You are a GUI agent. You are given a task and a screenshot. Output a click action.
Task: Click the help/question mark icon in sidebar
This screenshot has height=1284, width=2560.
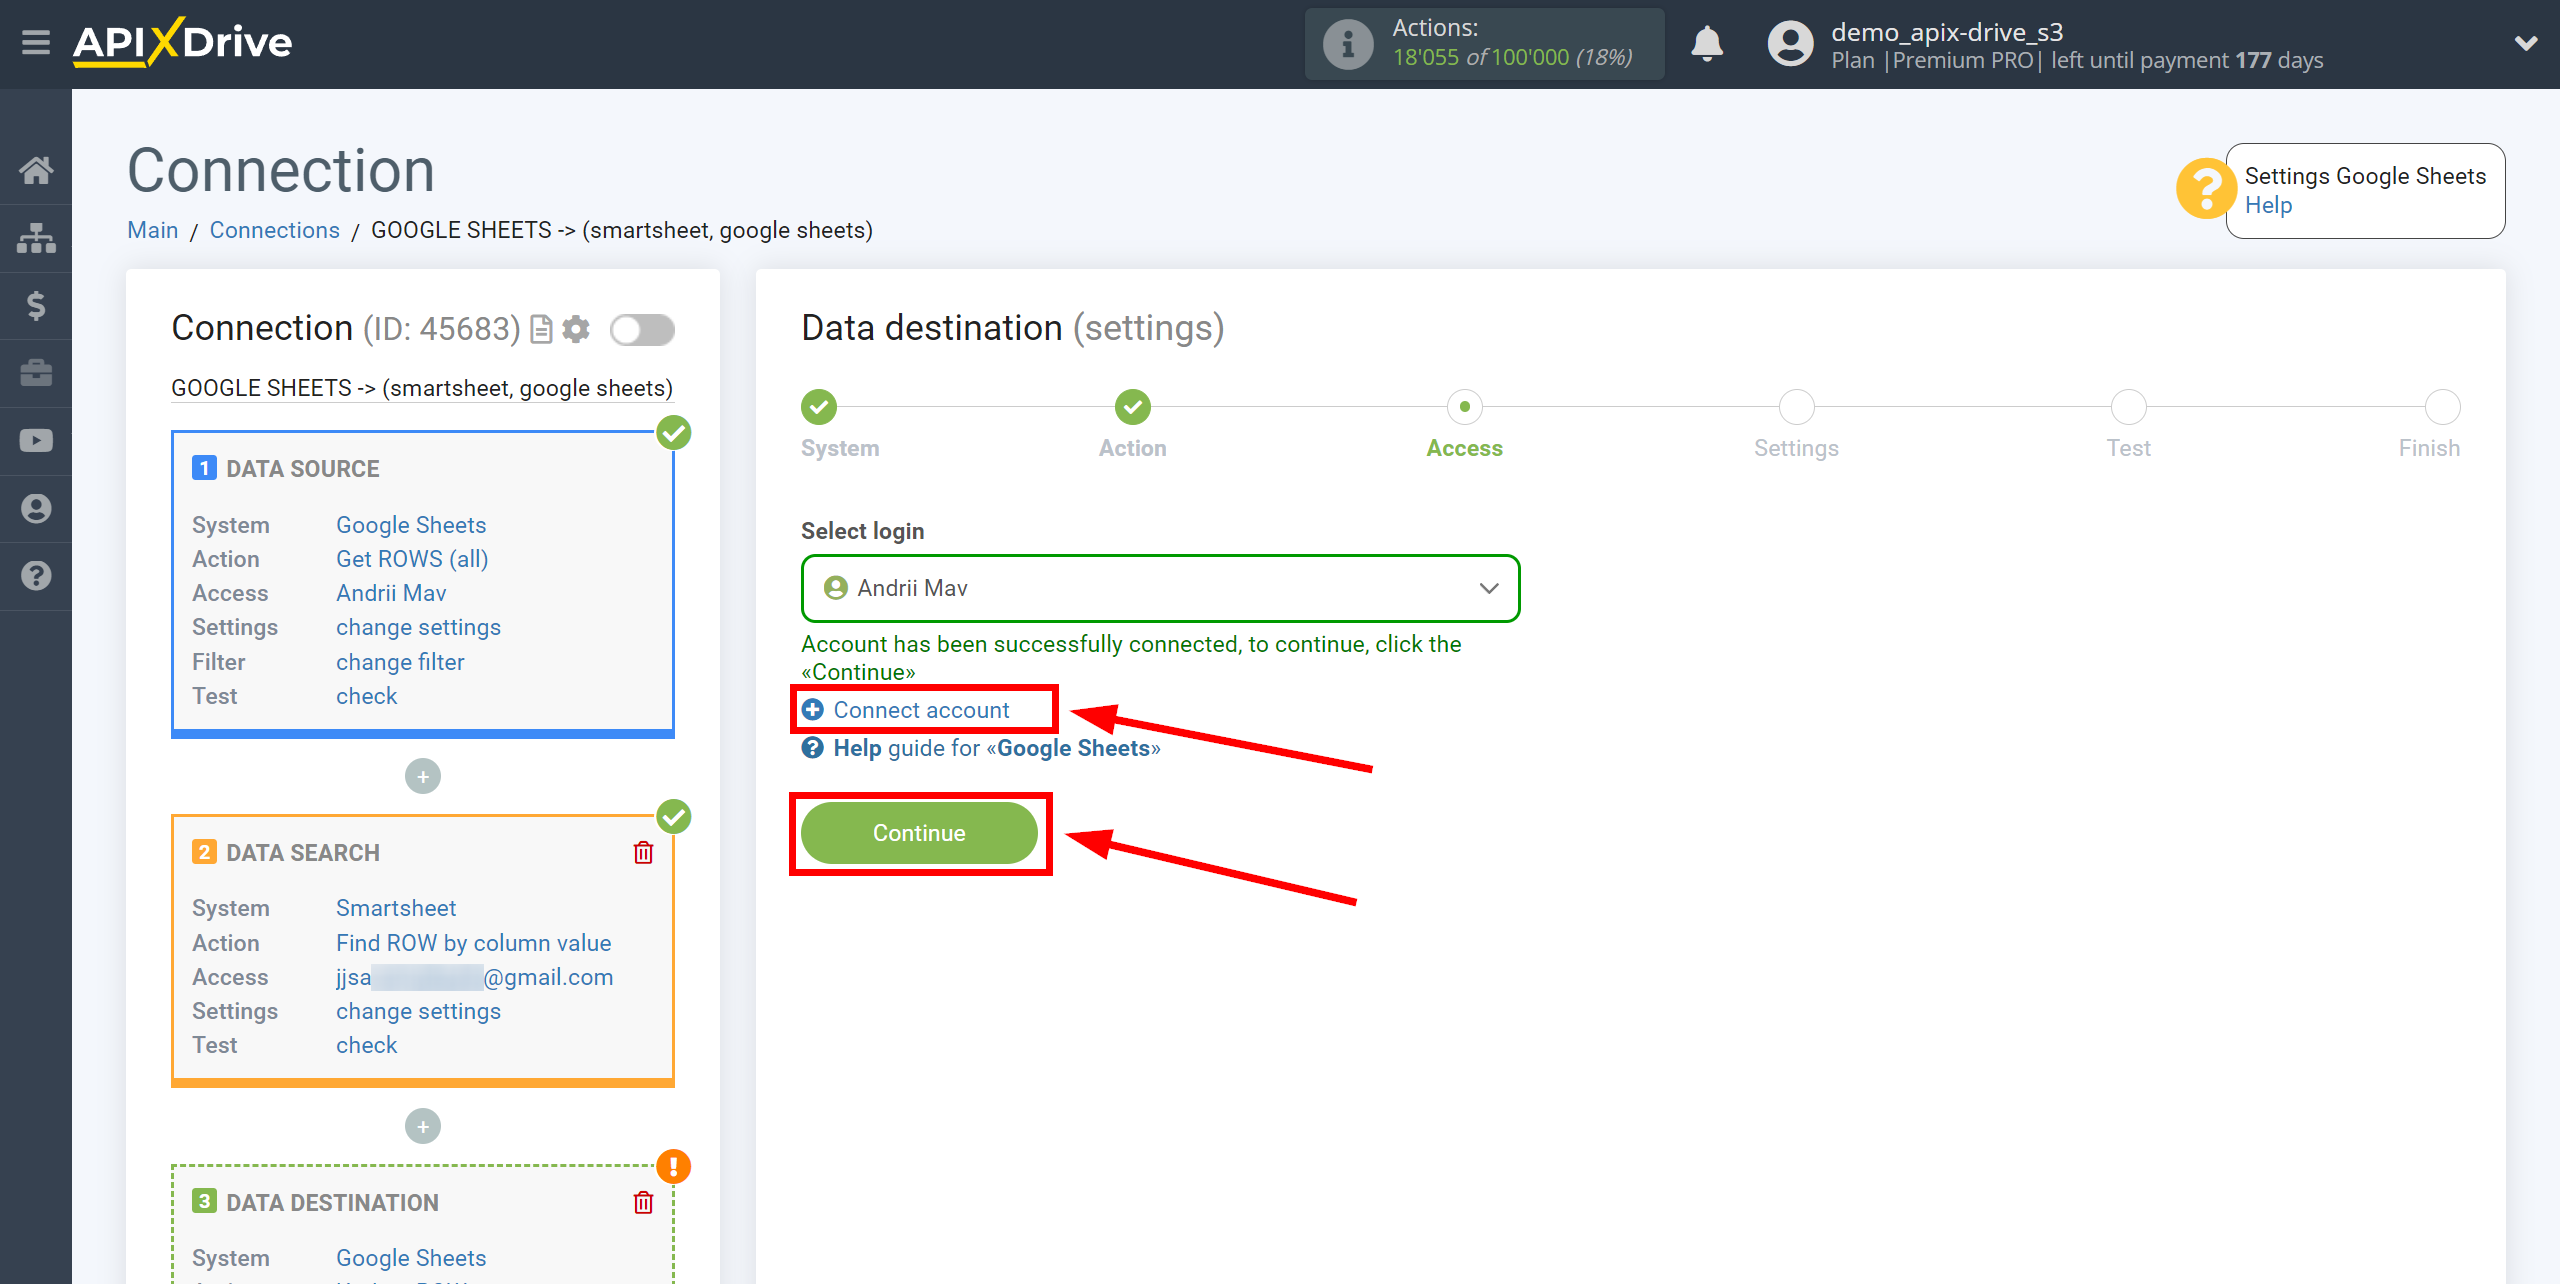tap(34, 575)
